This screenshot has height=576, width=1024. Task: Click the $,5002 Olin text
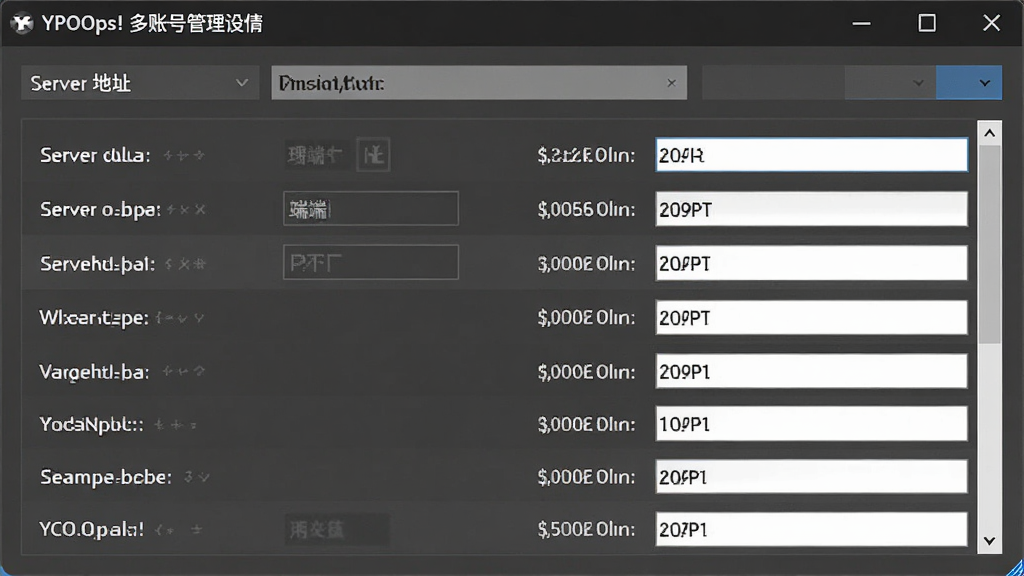click(x=586, y=529)
